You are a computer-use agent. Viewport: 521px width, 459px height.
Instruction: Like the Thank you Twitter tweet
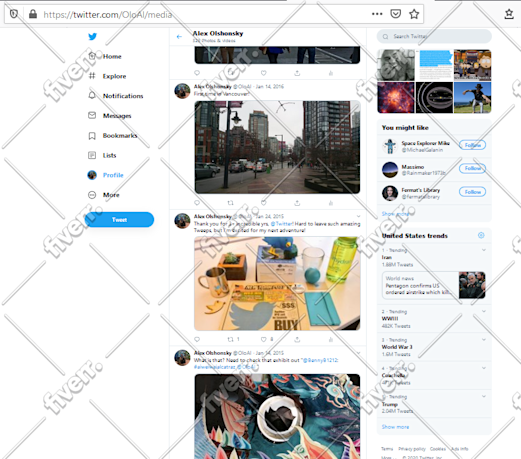tap(264, 339)
